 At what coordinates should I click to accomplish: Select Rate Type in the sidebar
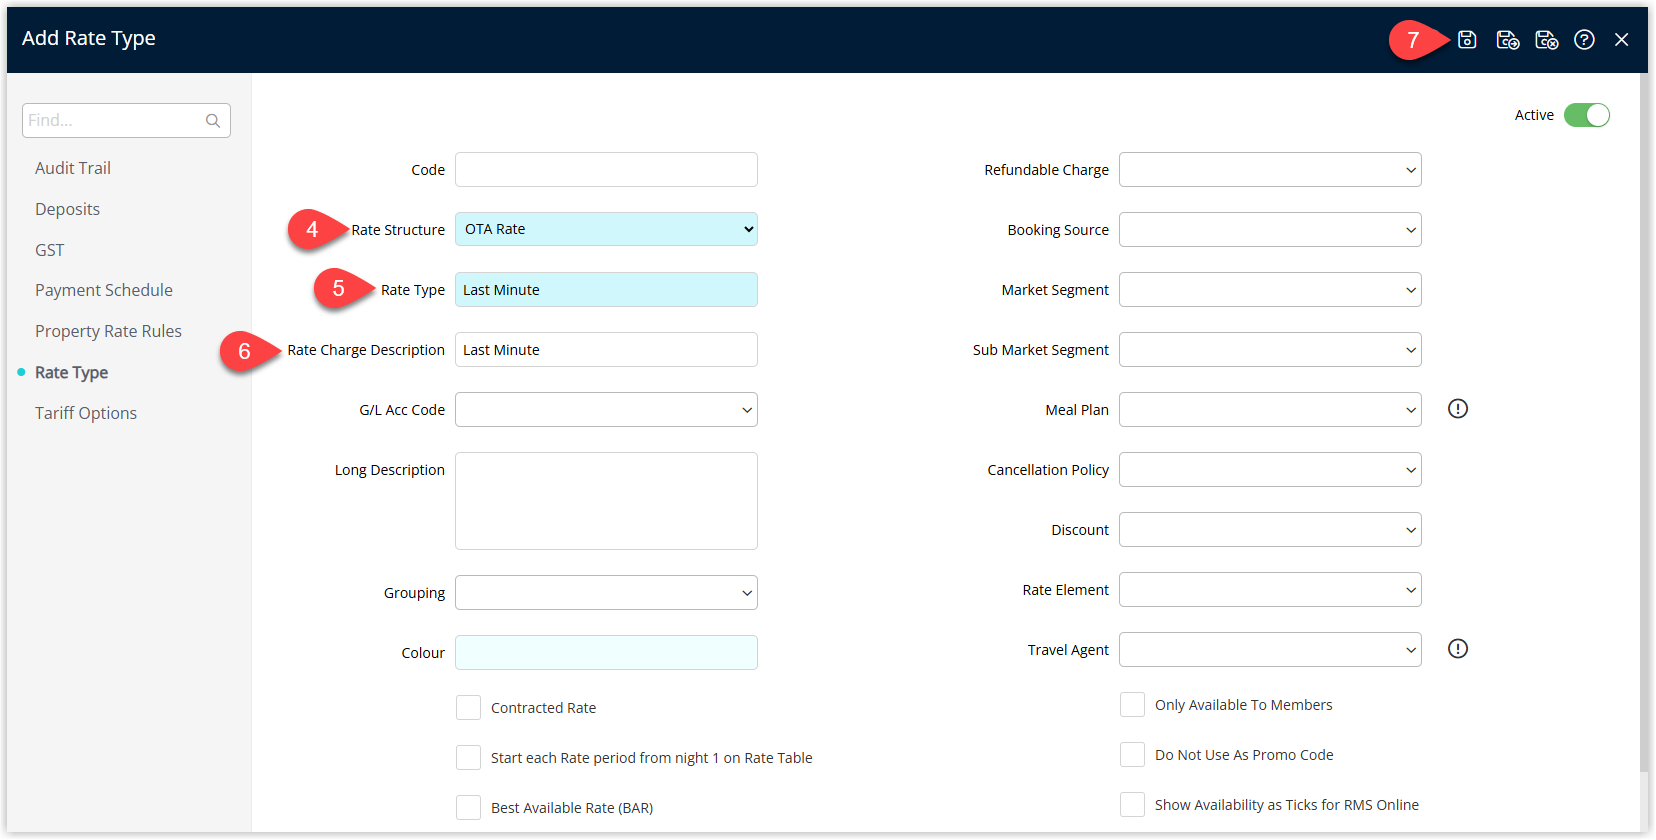pyautogui.click(x=71, y=372)
